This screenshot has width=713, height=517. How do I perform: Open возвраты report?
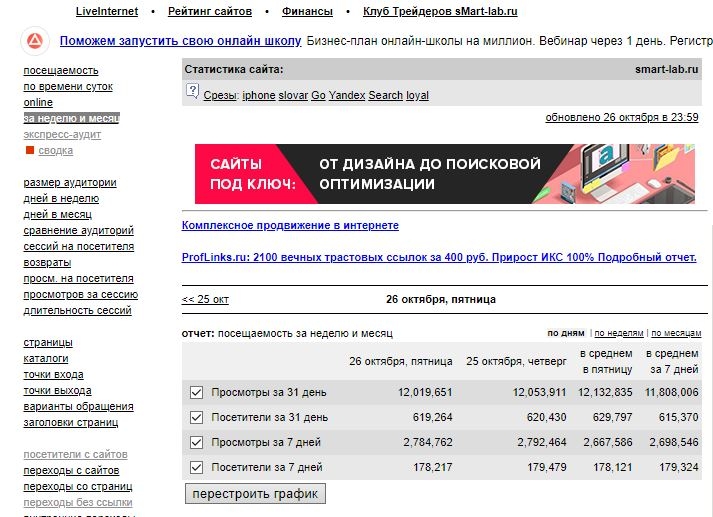click(x=47, y=262)
